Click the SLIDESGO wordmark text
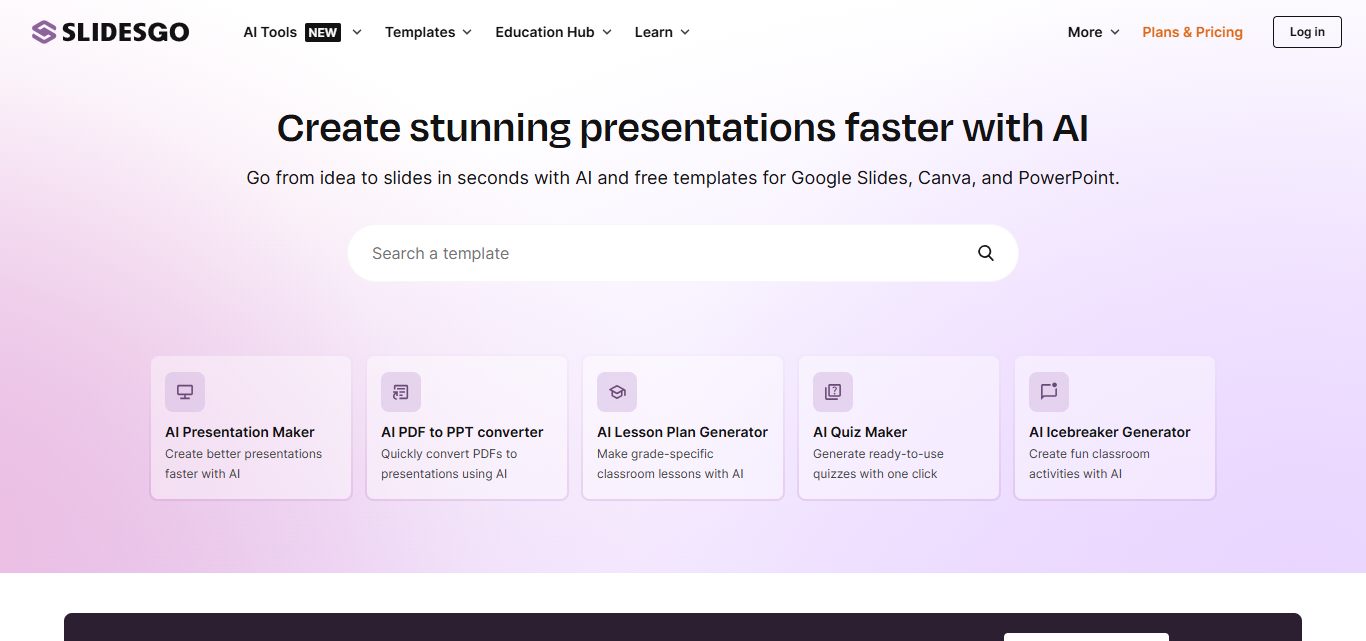Screen dimensions: 1366x641 coord(125,32)
